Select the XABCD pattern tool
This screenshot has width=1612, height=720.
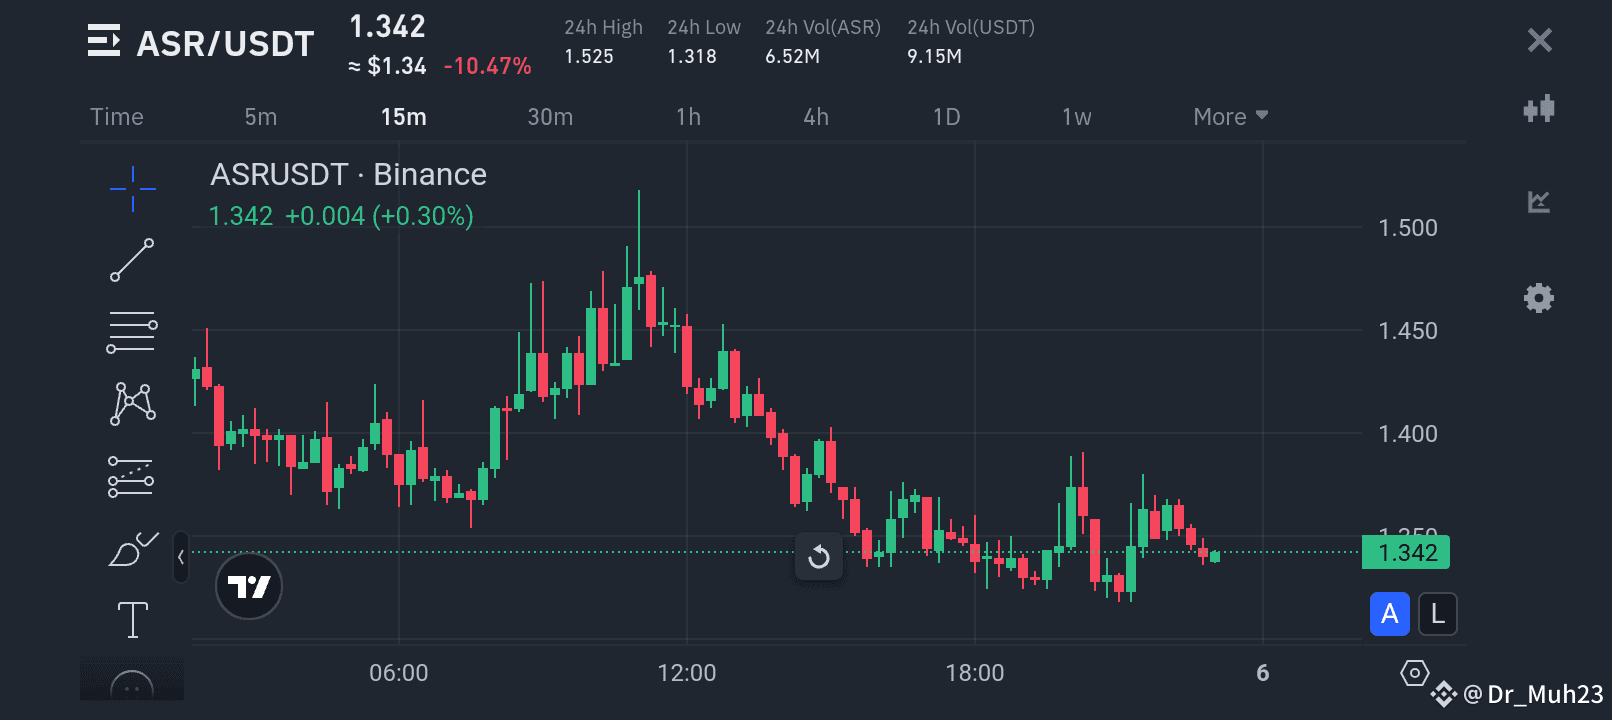click(133, 402)
